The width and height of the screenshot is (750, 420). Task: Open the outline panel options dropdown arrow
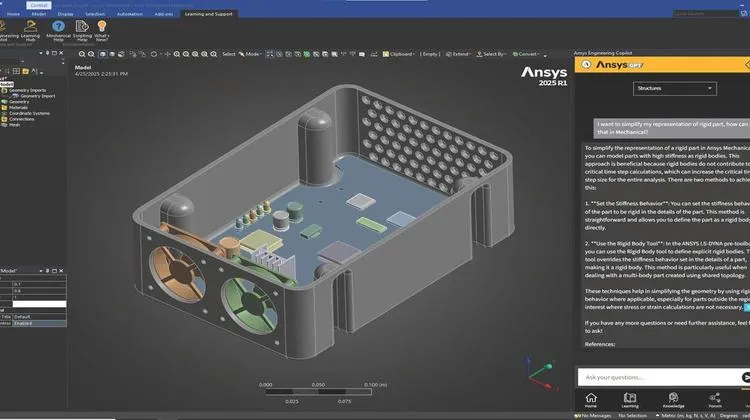(41, 53)
